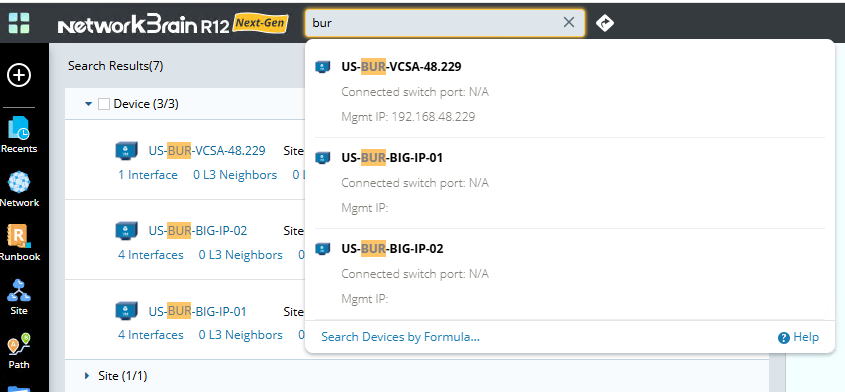Click the 1 Interface link under US-BUR-VCSA-48.229
Image resolution: width=845 pixels, height=392 pixels.
coord(148,175)
